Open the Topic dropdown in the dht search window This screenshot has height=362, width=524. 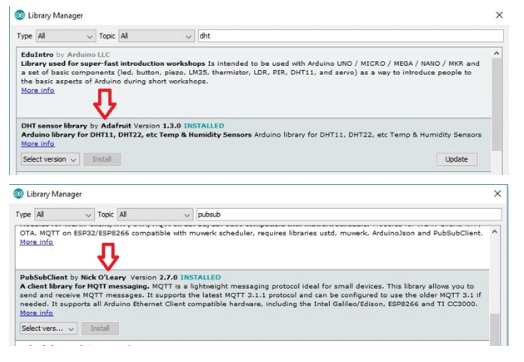coord(156,36)
